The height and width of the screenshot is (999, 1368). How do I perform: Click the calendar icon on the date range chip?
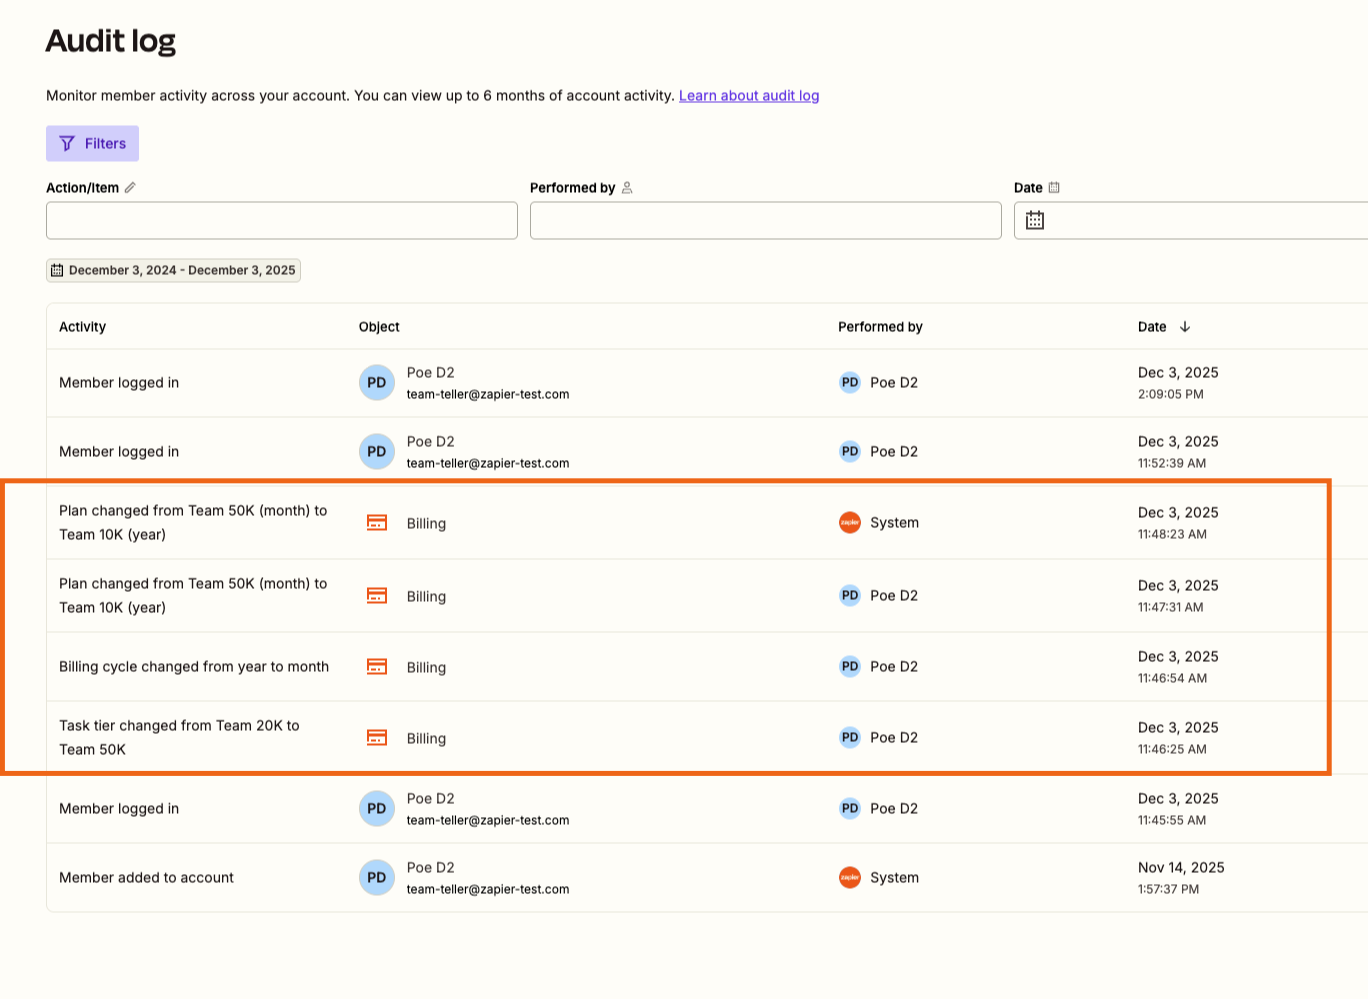(59, 269)
